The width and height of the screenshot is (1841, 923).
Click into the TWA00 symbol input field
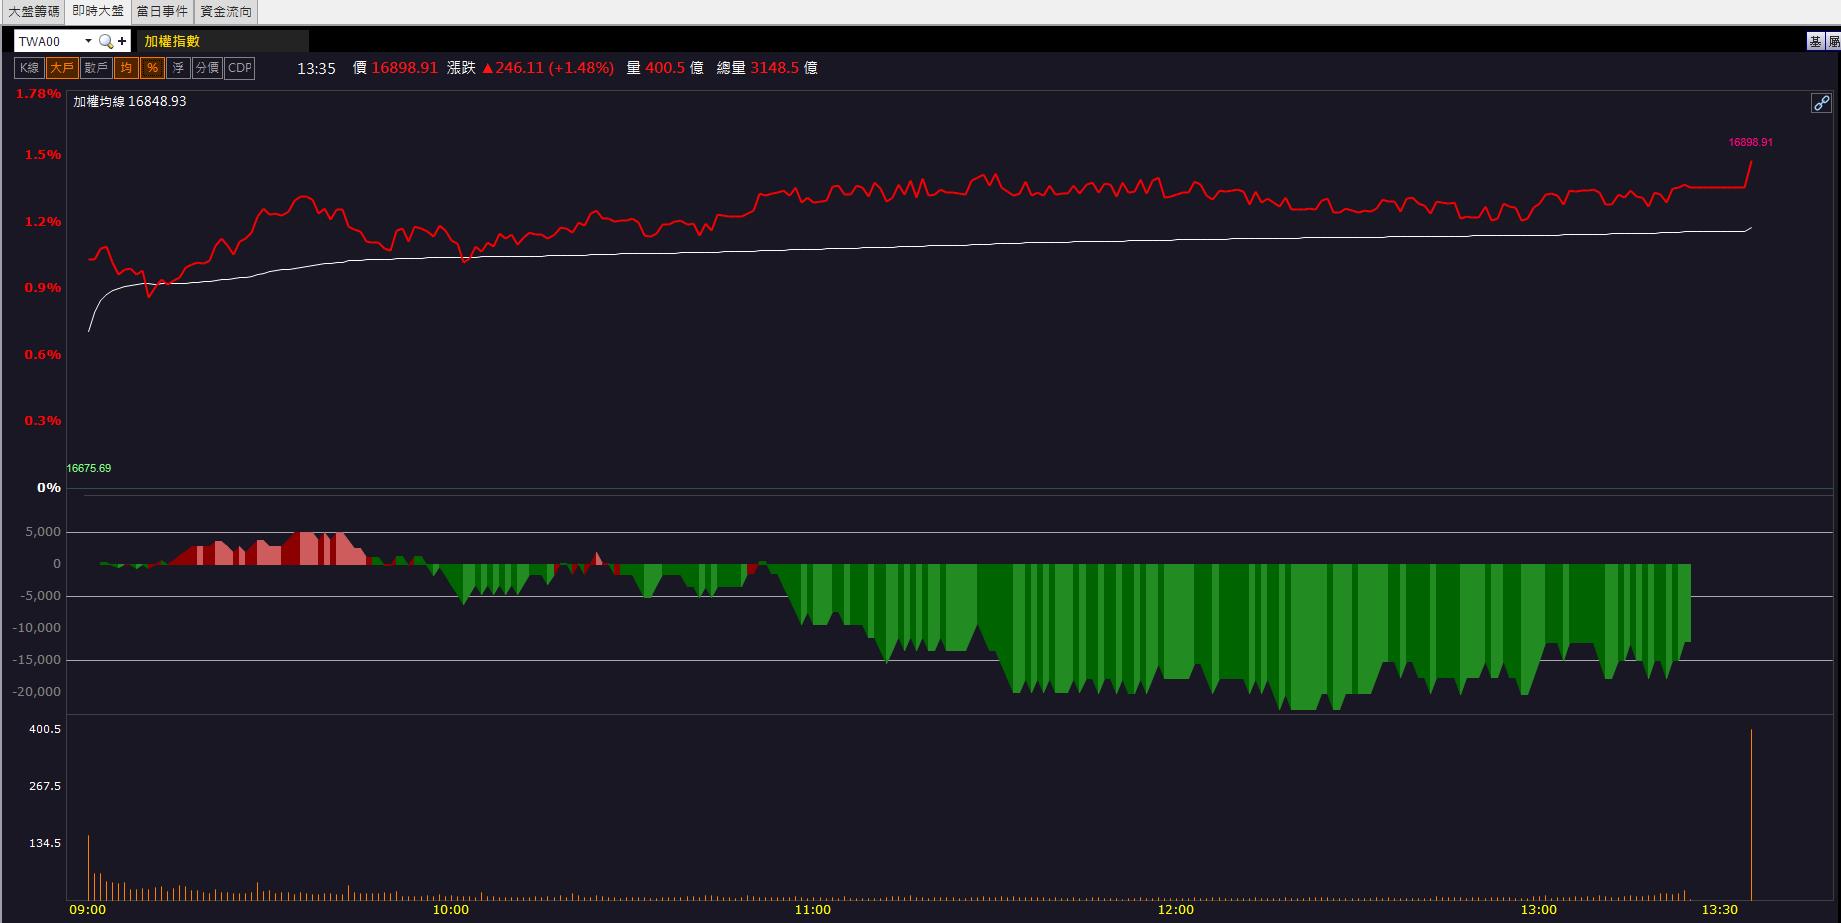point(48,41)
